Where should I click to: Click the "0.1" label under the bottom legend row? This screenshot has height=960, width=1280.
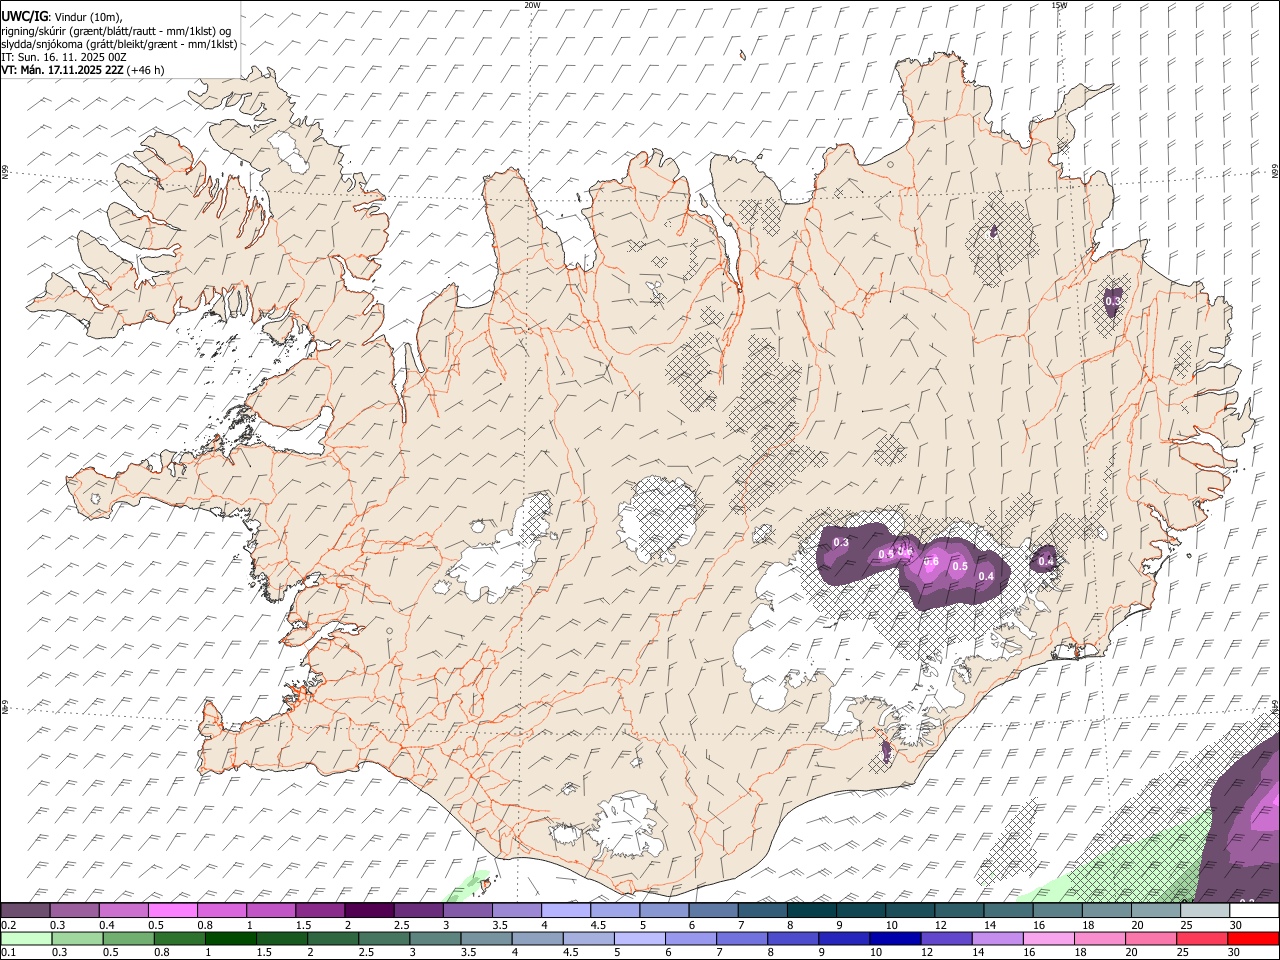[x=8, y=953]
